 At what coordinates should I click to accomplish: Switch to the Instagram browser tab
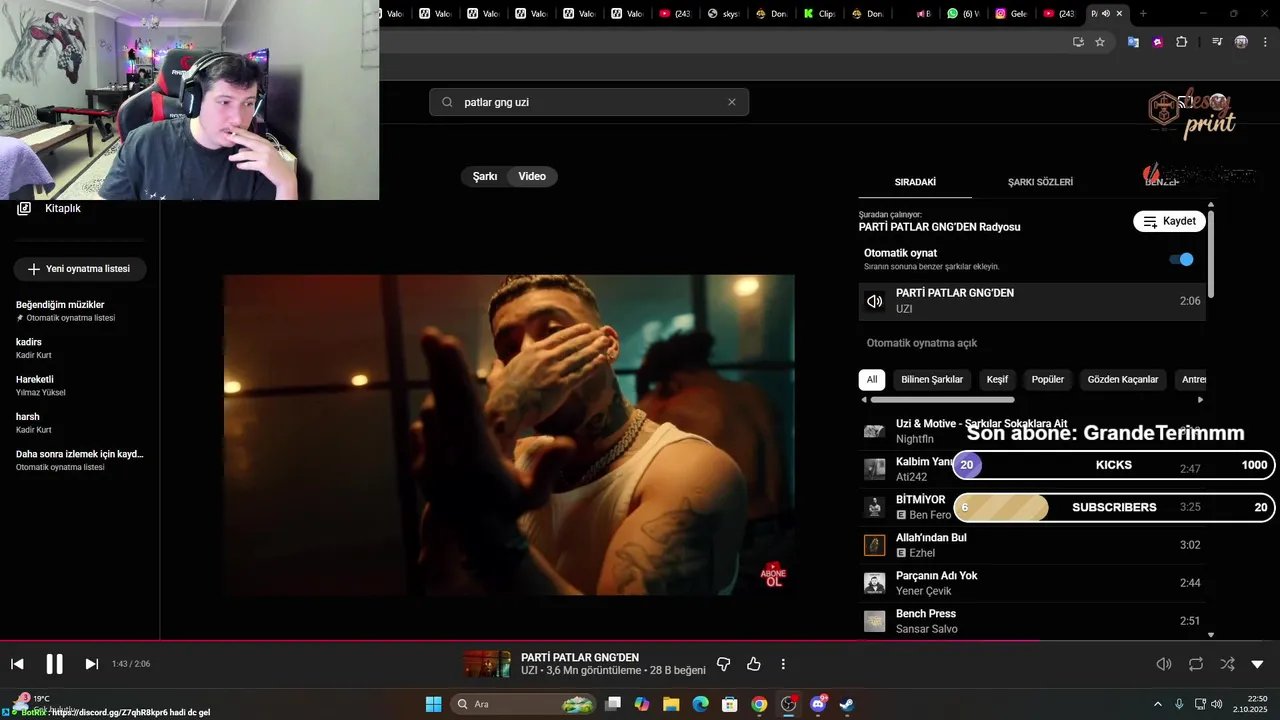click(1011, 14)
